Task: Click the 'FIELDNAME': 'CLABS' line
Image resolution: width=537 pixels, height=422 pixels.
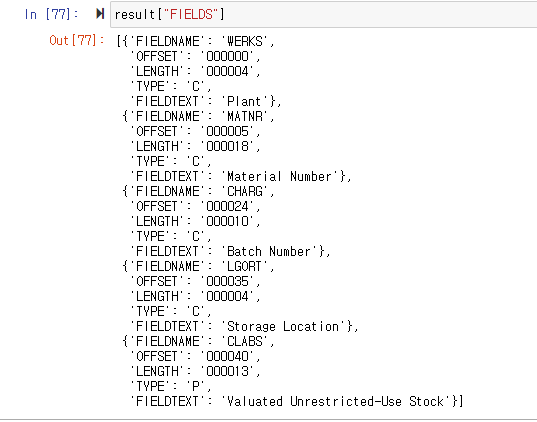Action: (x=199, y=342)
